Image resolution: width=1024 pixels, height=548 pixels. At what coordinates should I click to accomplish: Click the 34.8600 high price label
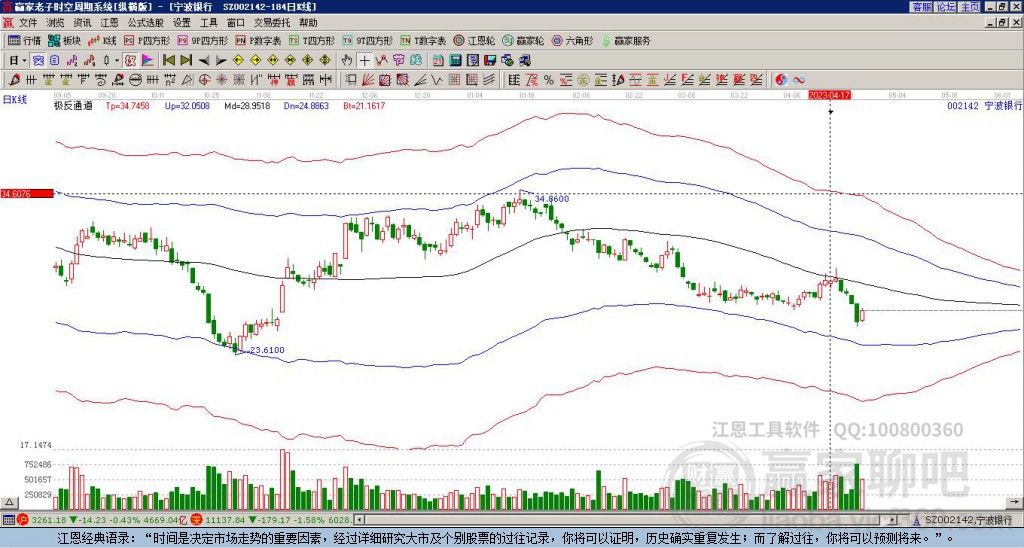pyautogui.click(x=551, y=199)
